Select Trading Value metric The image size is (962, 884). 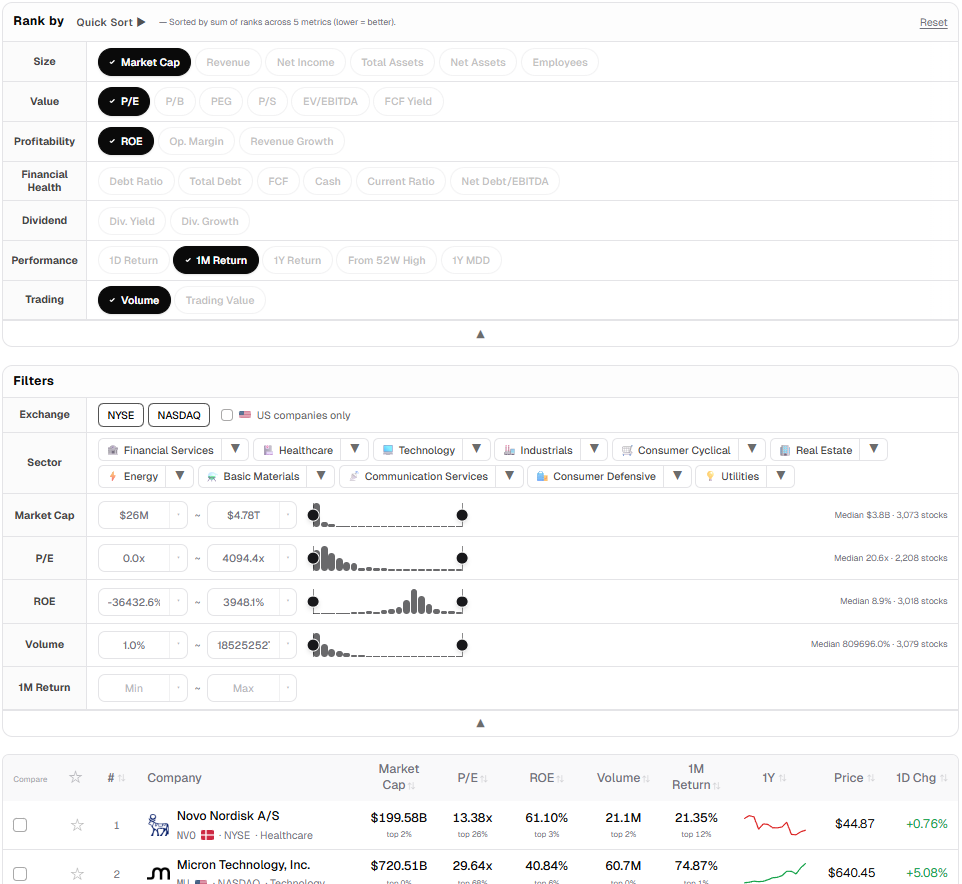220,300
